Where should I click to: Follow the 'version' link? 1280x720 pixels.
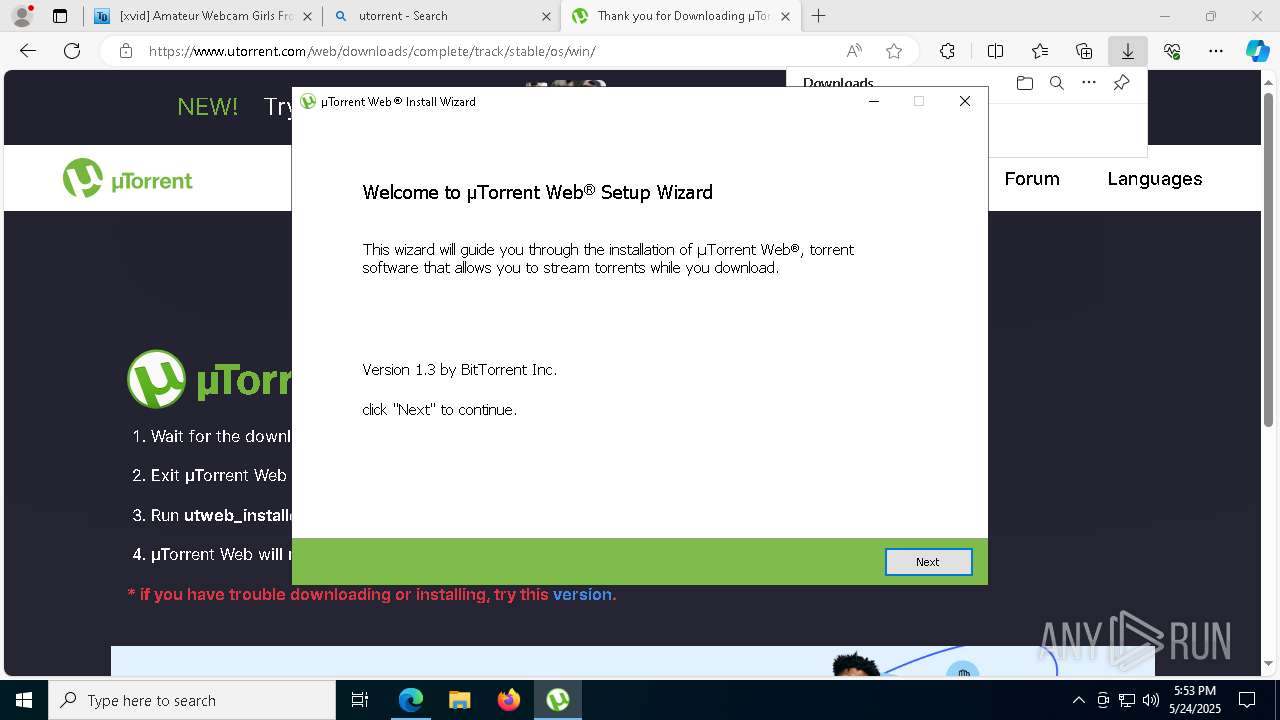582,594
